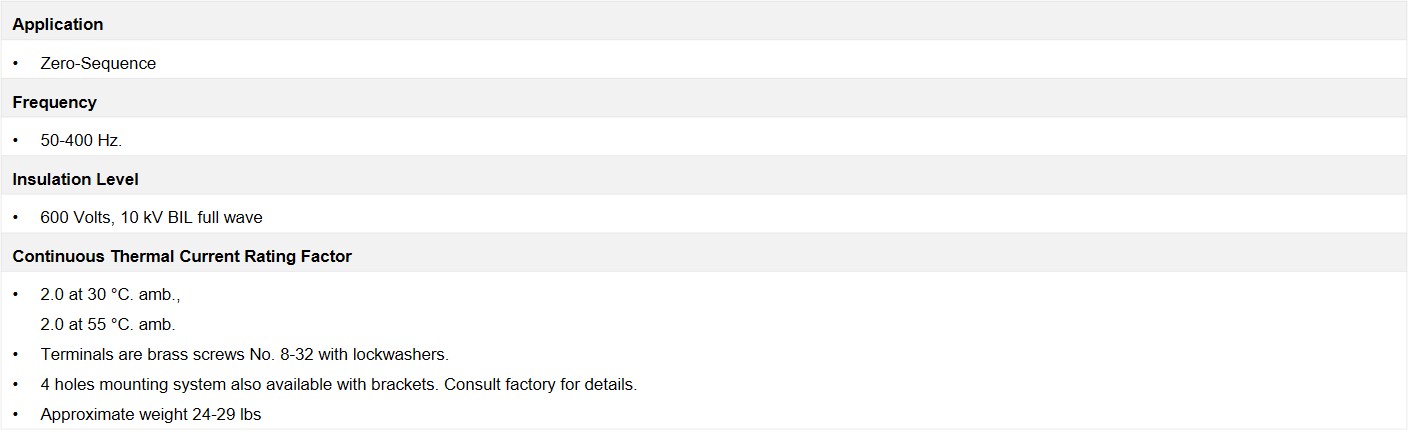Click the Continuous Thermal Current Rating Factor header
The image size is (1408, 435).
click(182, 256)
